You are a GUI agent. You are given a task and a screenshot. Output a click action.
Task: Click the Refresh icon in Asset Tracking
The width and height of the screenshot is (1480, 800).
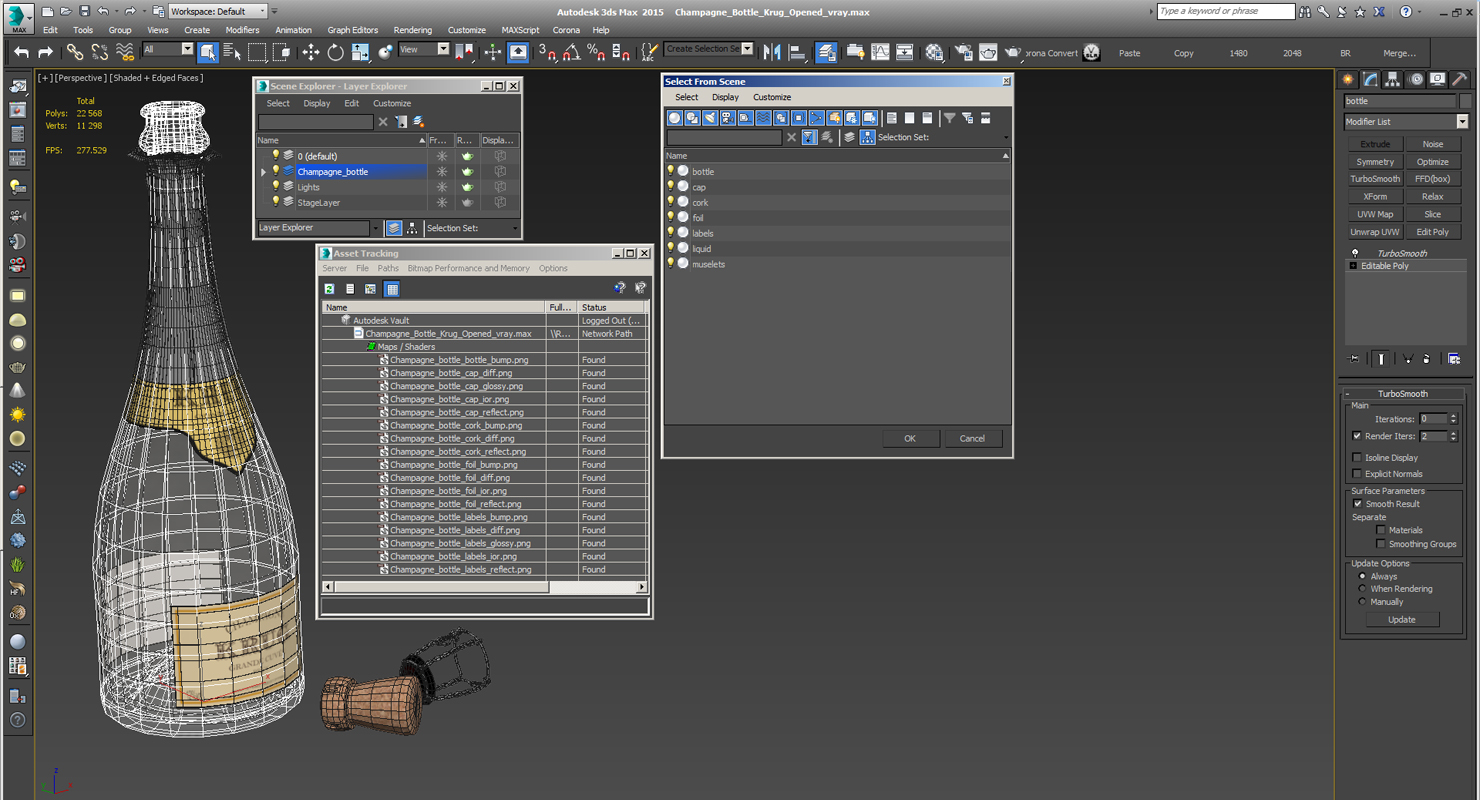click(329, 289)
